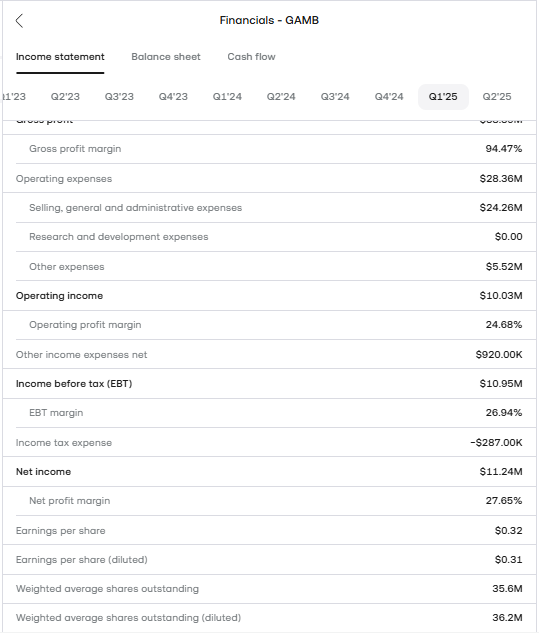This screenshot has width=539, height=633.
Task: Click Weighted average shares outstanding label
Action: [107, 589]
